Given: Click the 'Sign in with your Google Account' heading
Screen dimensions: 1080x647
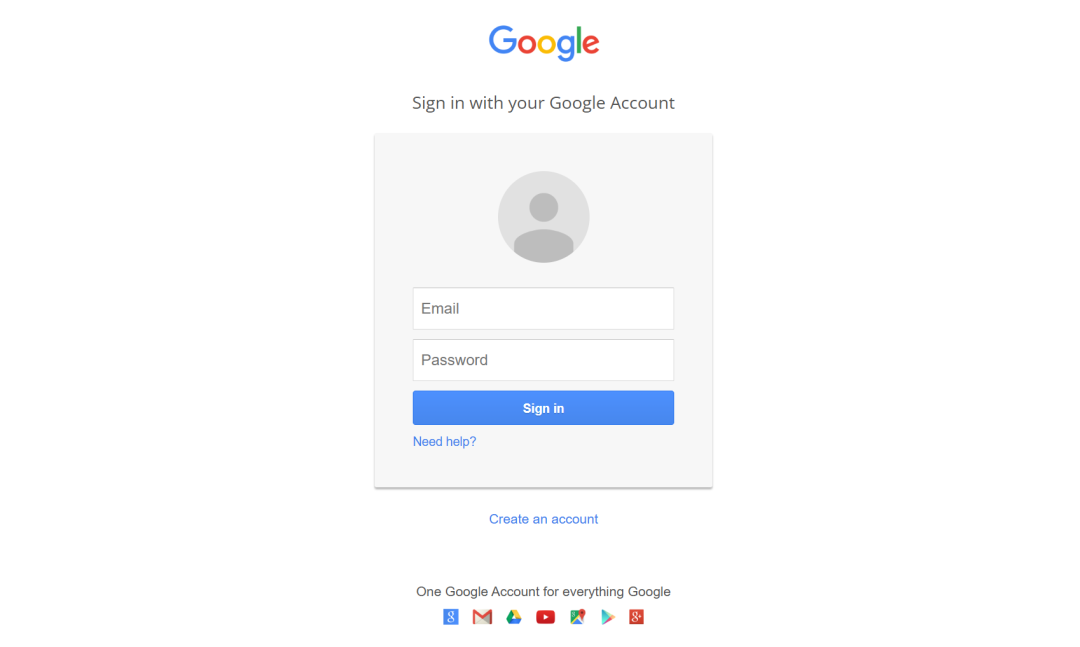Looking at the screenshot, I should tap(543, 103).
